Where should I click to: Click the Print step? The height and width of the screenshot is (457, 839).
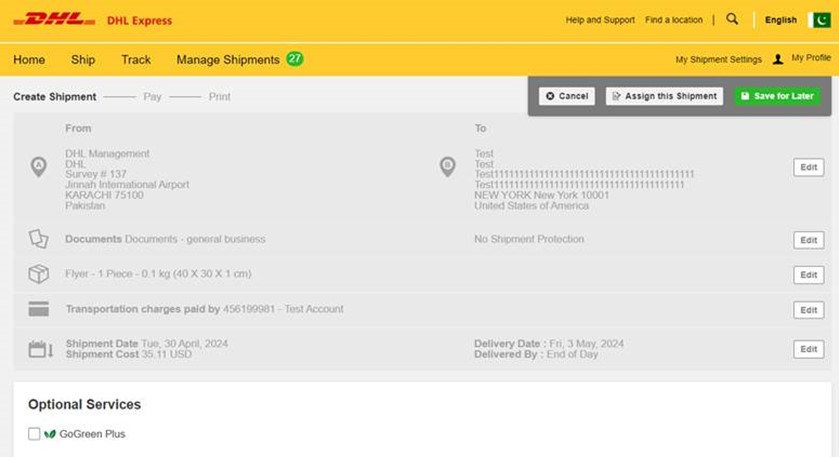[x=219, y=97]
